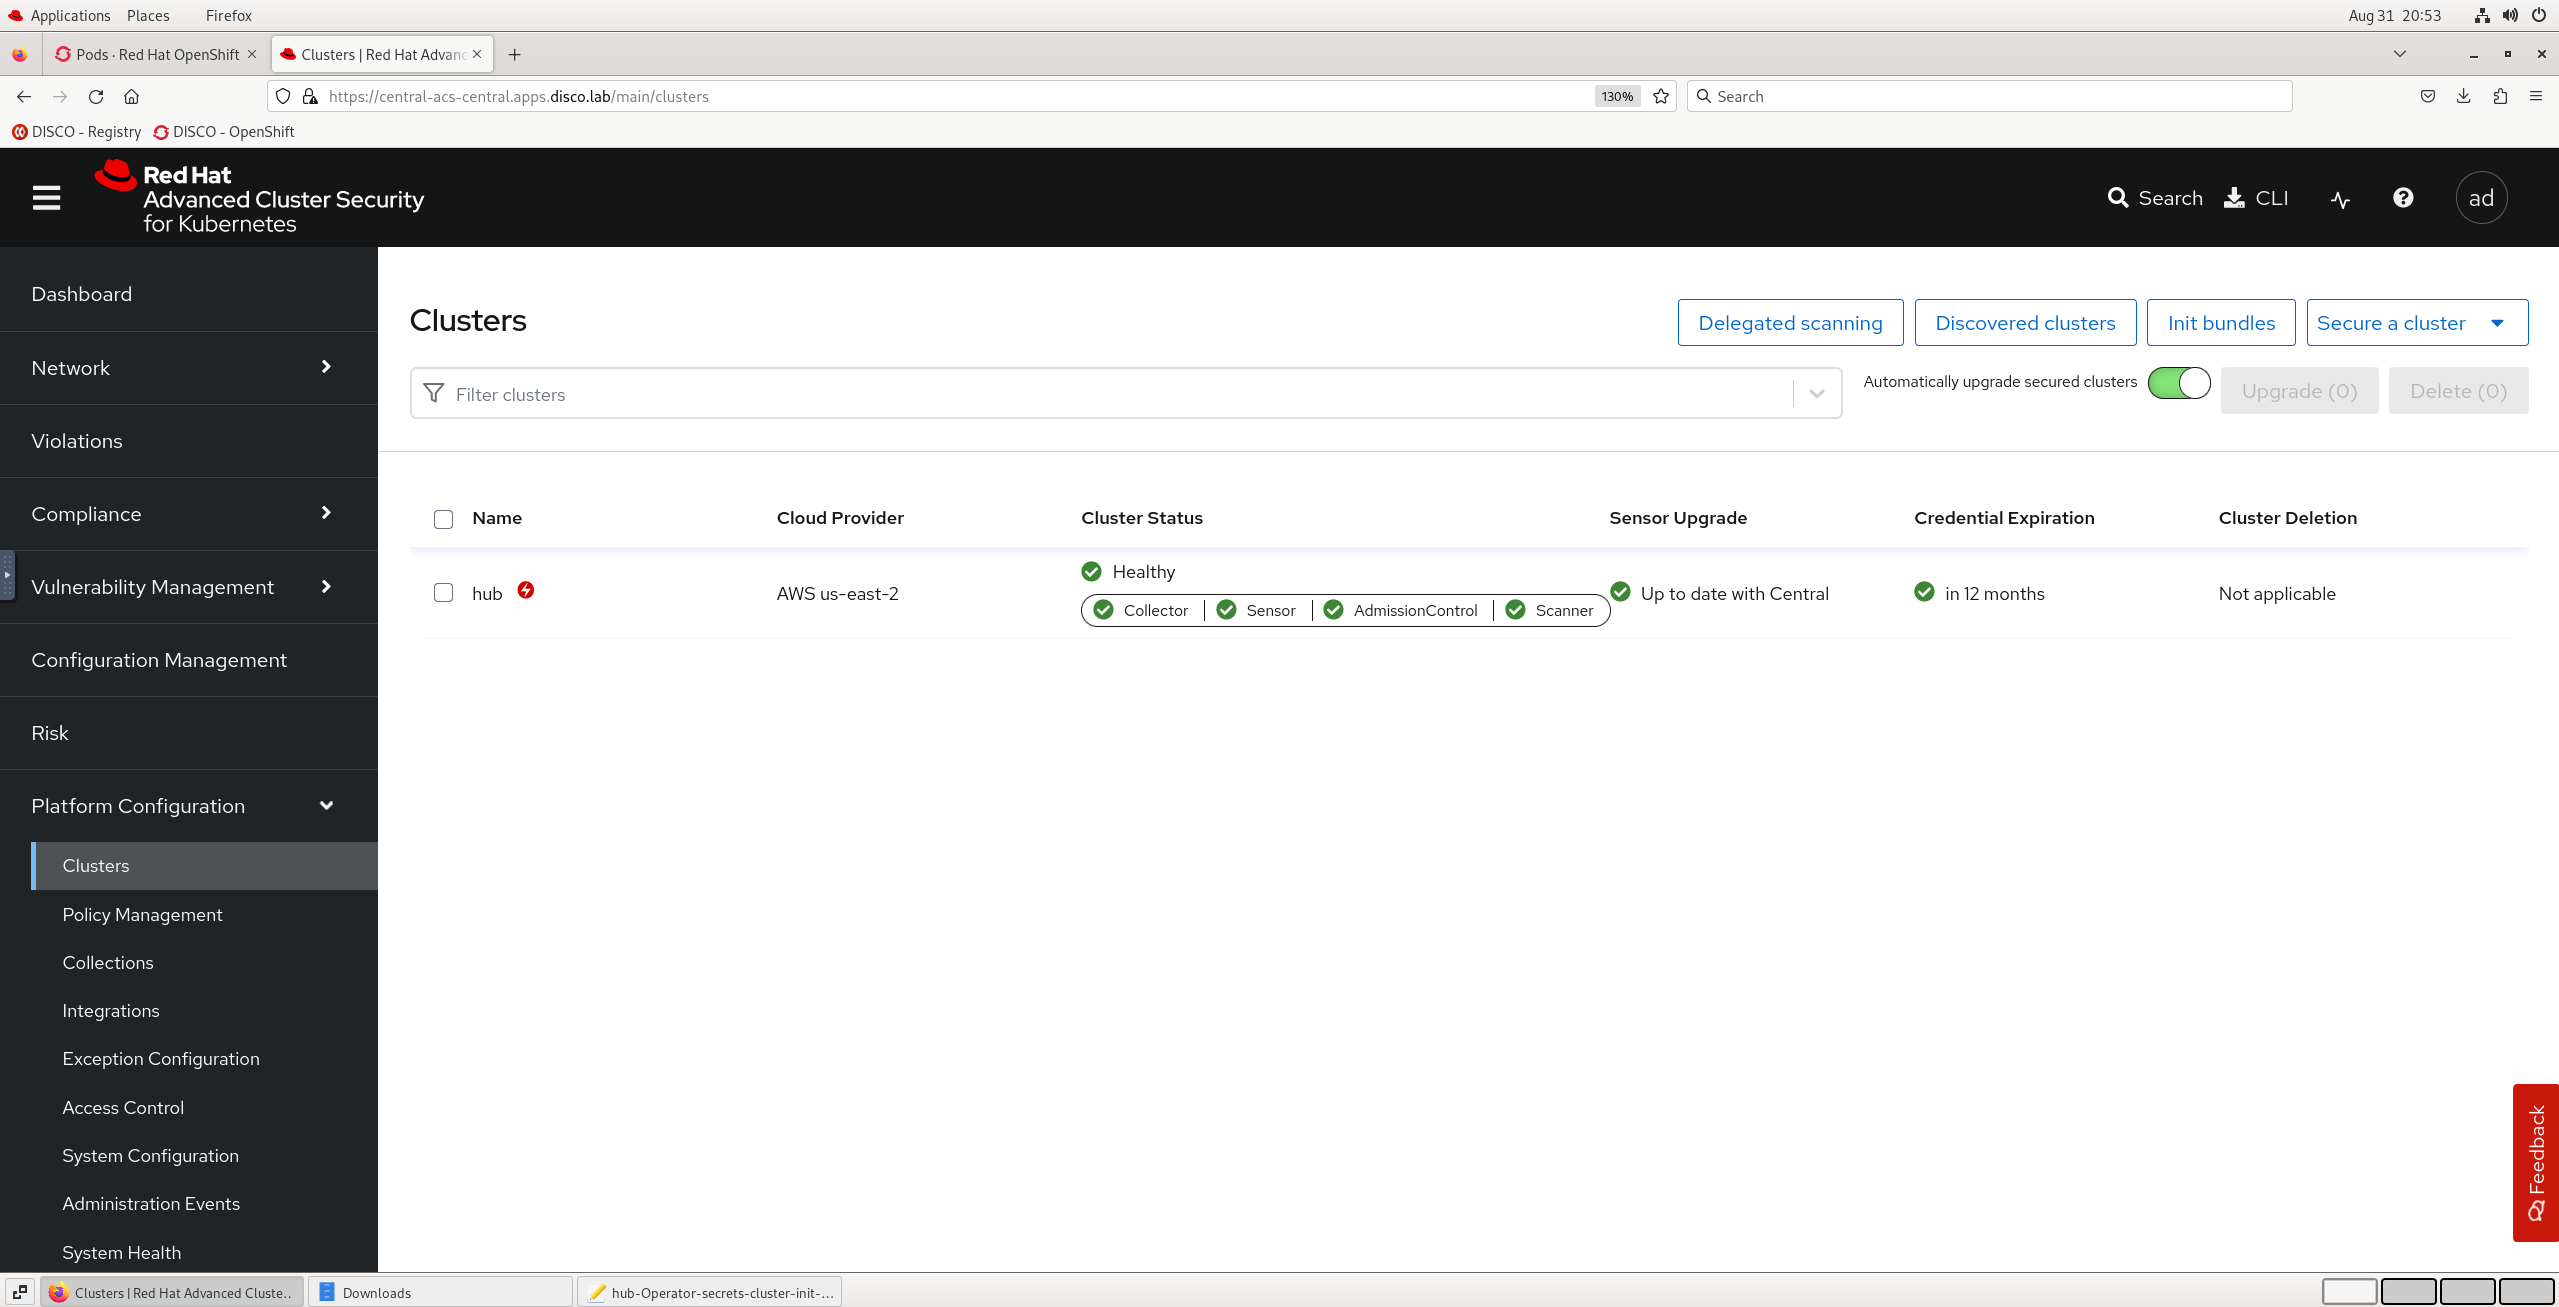Image resolution: width=2559 pixels, height=1307 pixels.
Task: Click the system health pulse icon
Action: point(2340,199)
